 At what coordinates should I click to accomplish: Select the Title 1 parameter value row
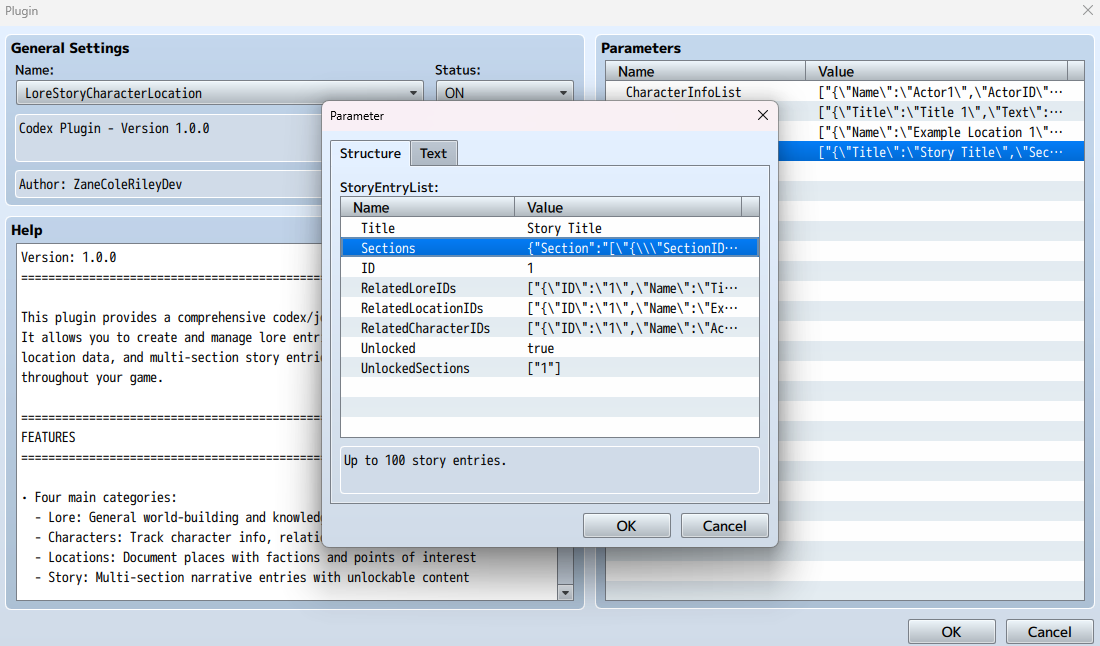[x=940, y=112]
